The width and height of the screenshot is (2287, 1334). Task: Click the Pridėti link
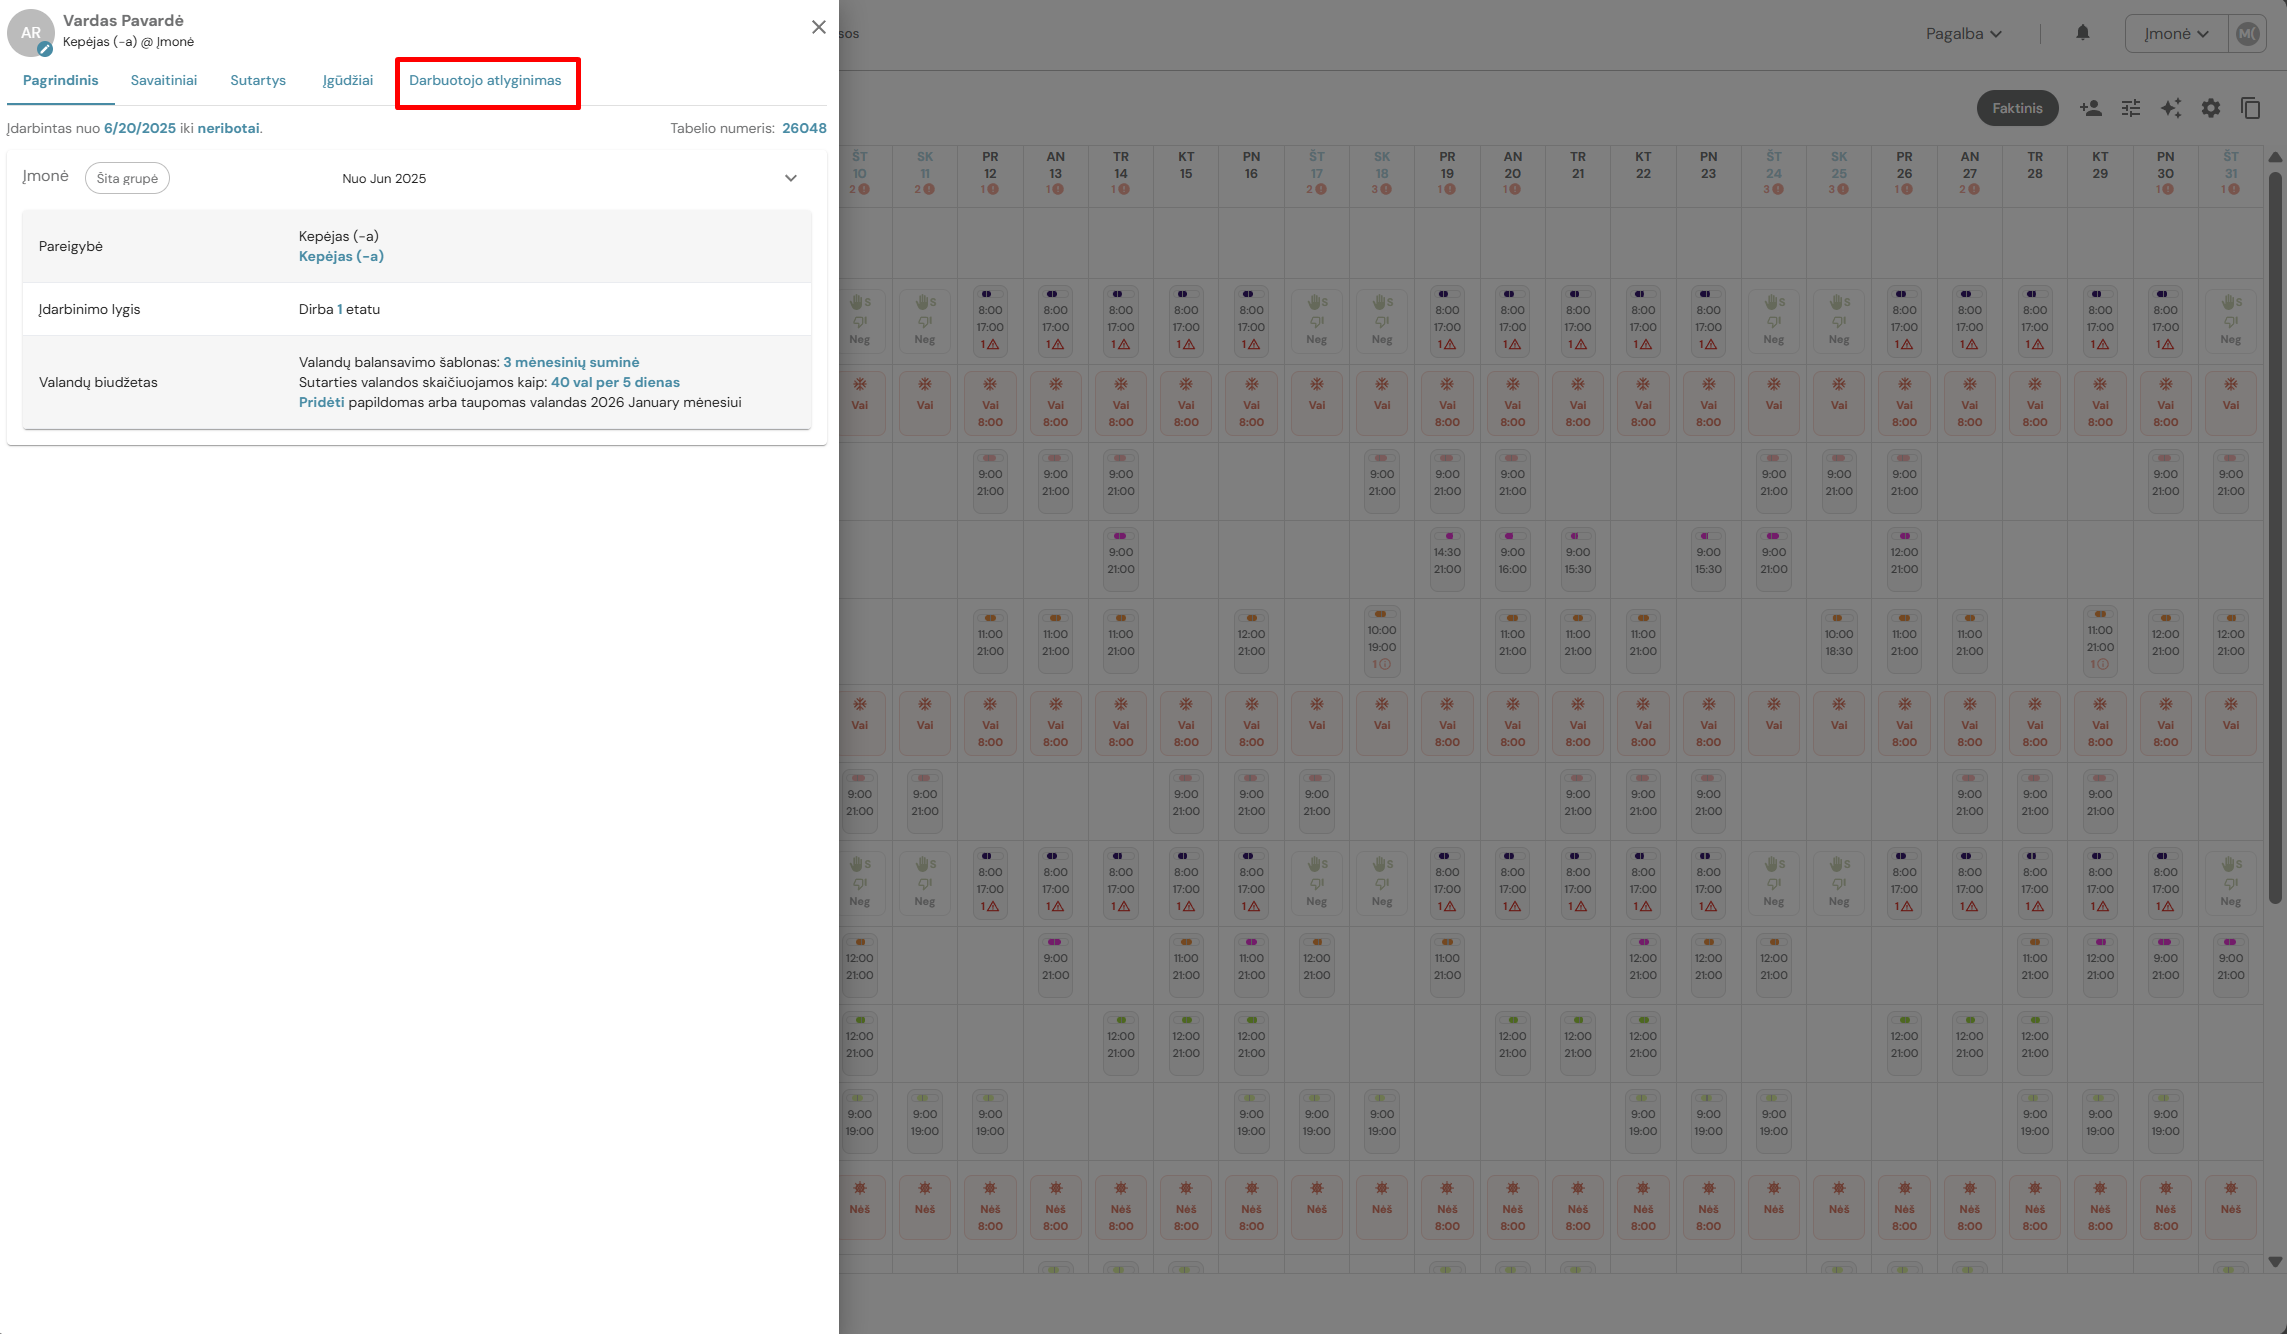point(321,402)
